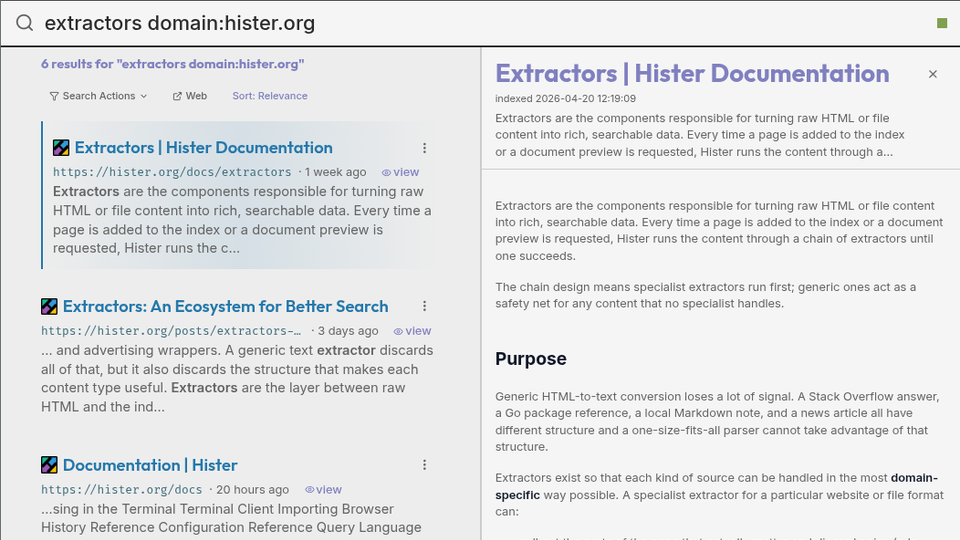Click the Web external link button
Image resolution: width=960 pixels, height=540 pixels.
click(190, 96)
